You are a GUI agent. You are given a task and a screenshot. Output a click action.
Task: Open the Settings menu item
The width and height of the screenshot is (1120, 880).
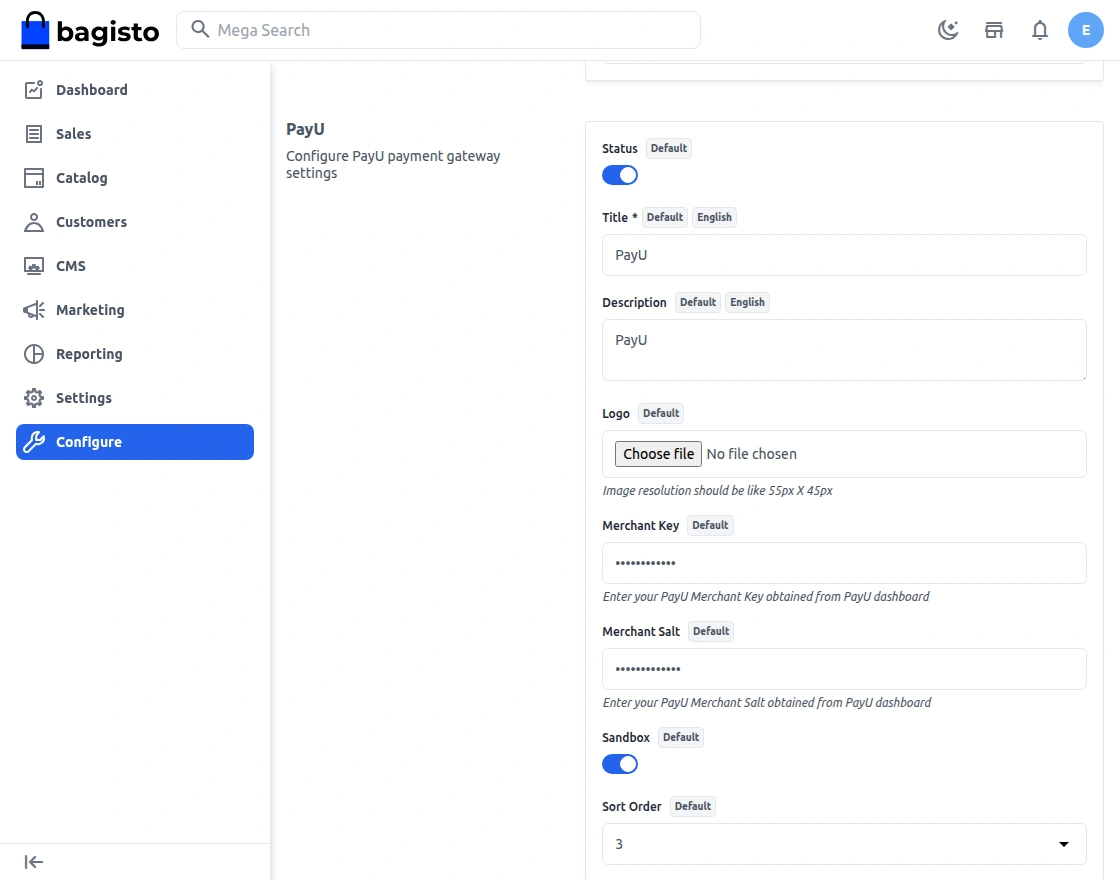[x=83, y=398]
